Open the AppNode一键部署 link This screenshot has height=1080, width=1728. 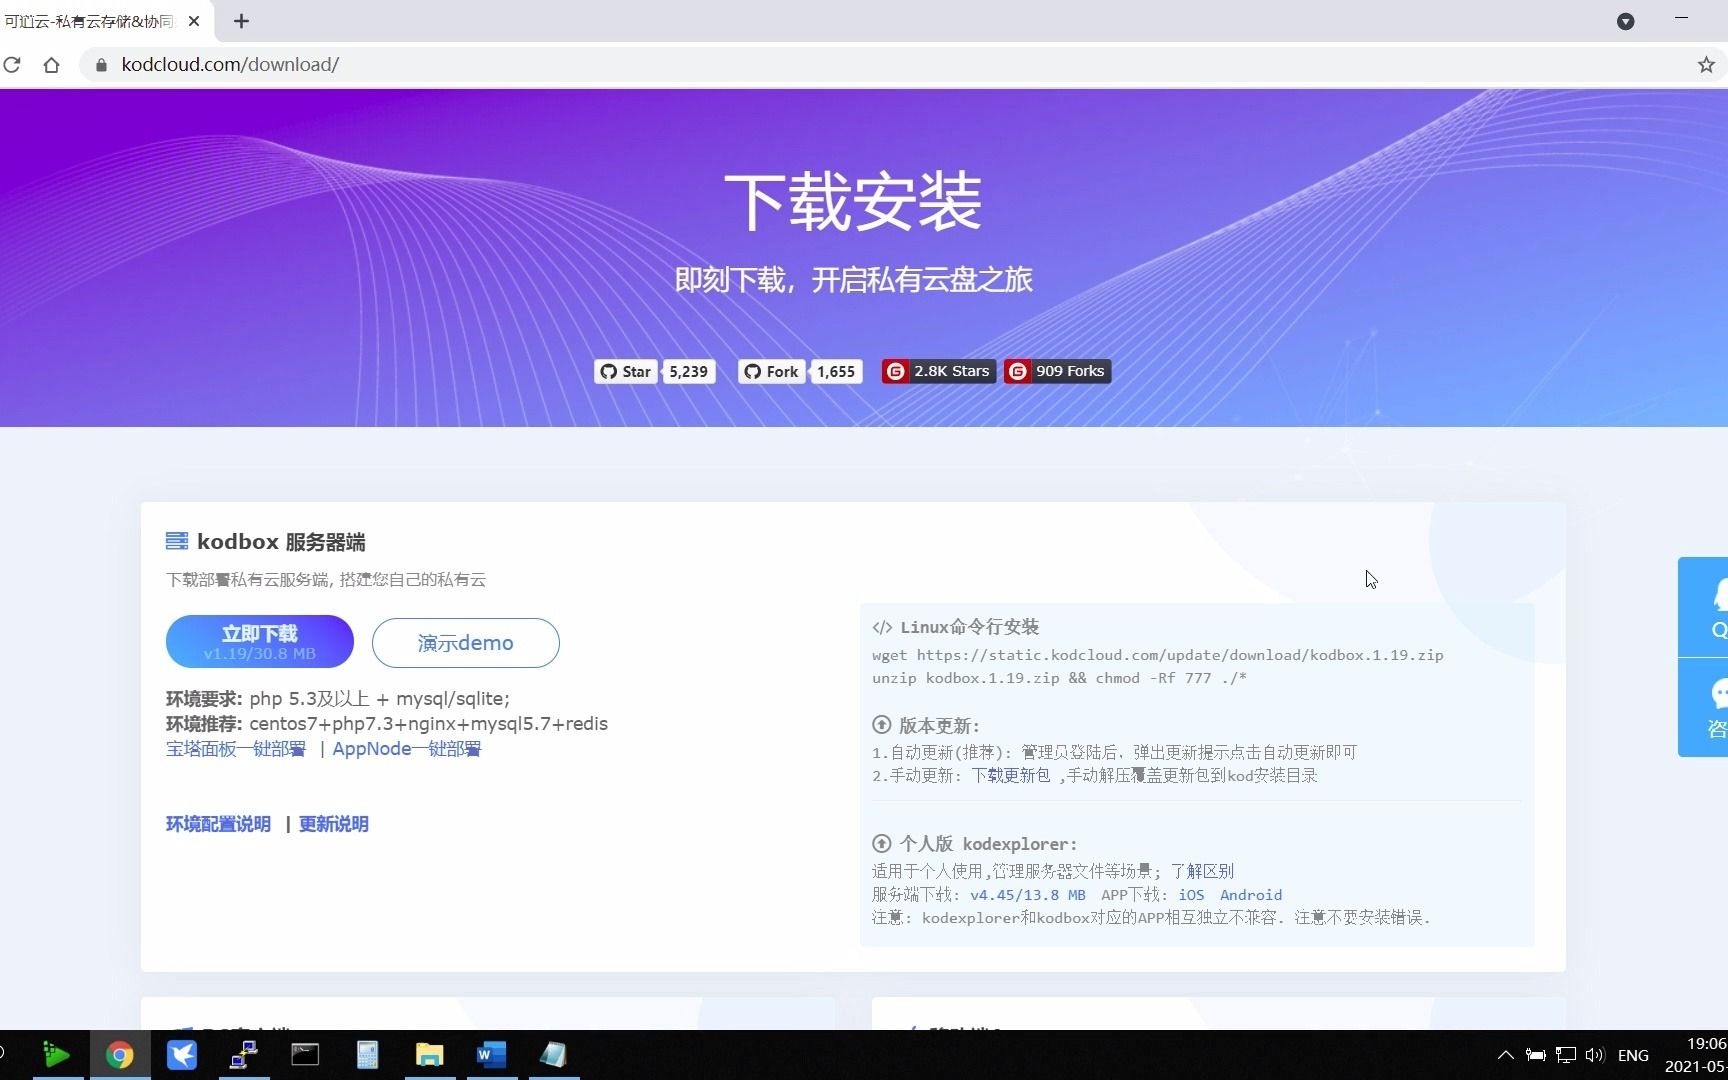tap(407, 749)
